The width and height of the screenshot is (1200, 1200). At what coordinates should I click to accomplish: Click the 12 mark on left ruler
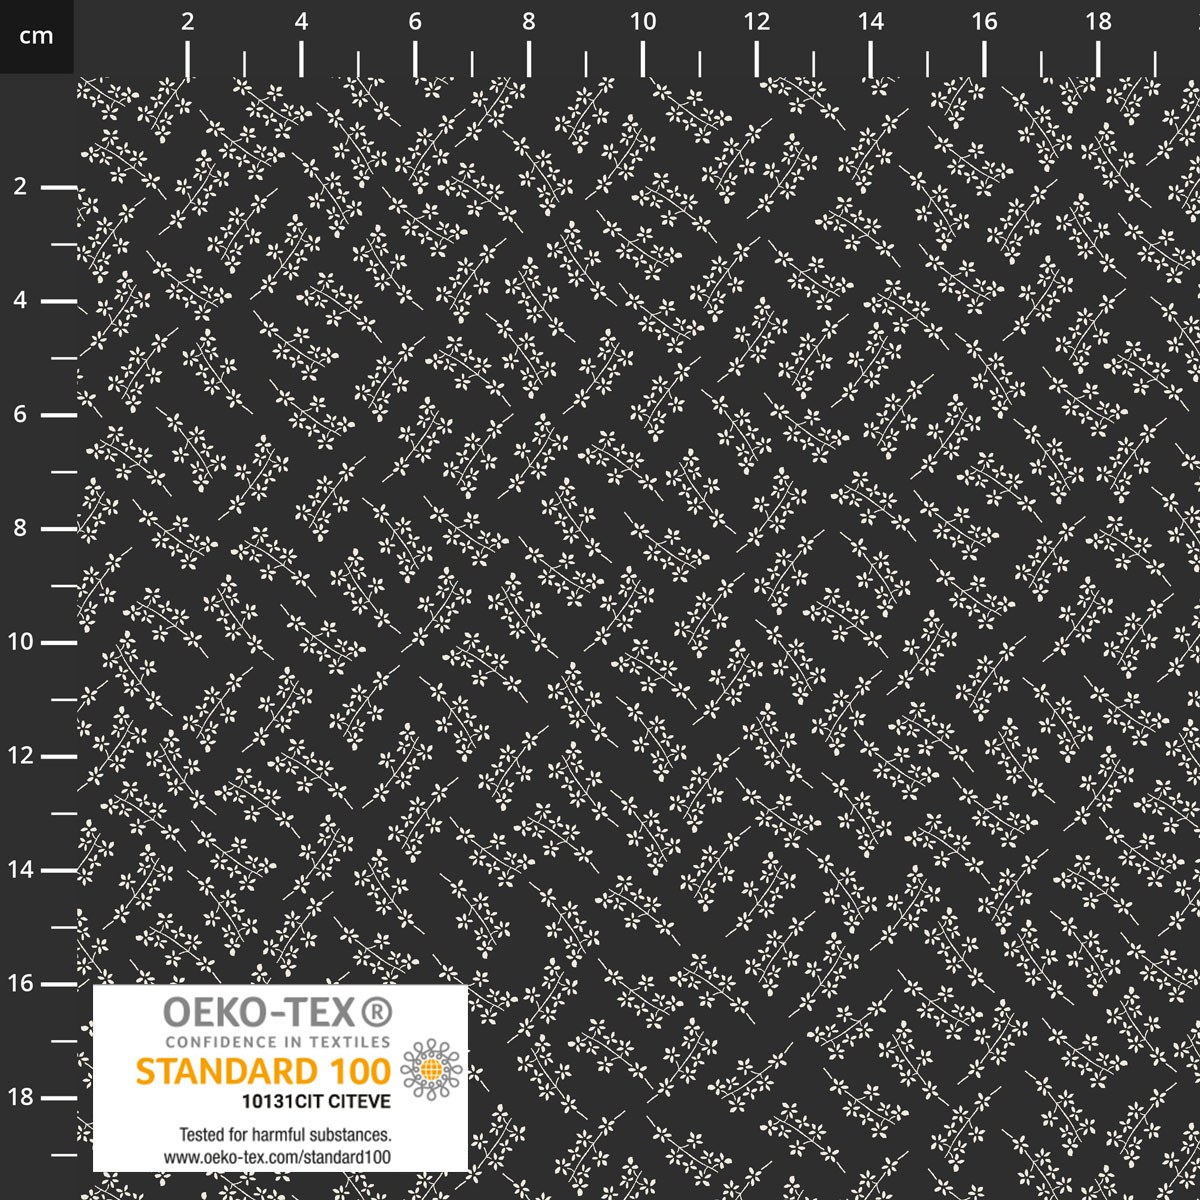coord(20,756)
